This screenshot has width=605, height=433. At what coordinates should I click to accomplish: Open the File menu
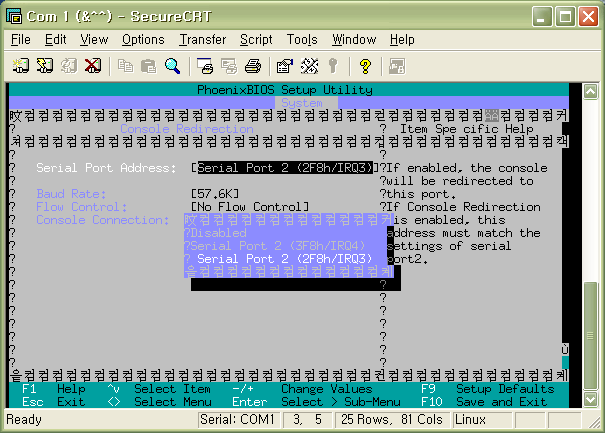pyautogui.click(x=20, y=39)
